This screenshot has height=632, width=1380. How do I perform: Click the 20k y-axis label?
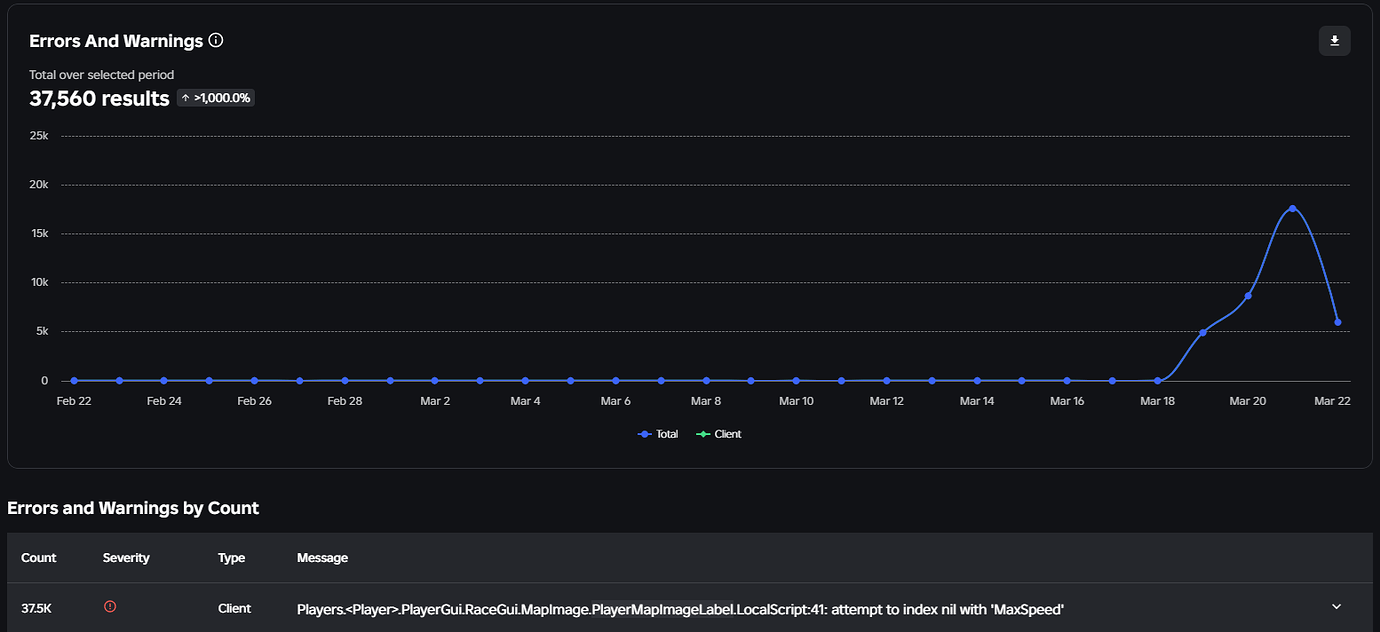click(x=39, y=185)
